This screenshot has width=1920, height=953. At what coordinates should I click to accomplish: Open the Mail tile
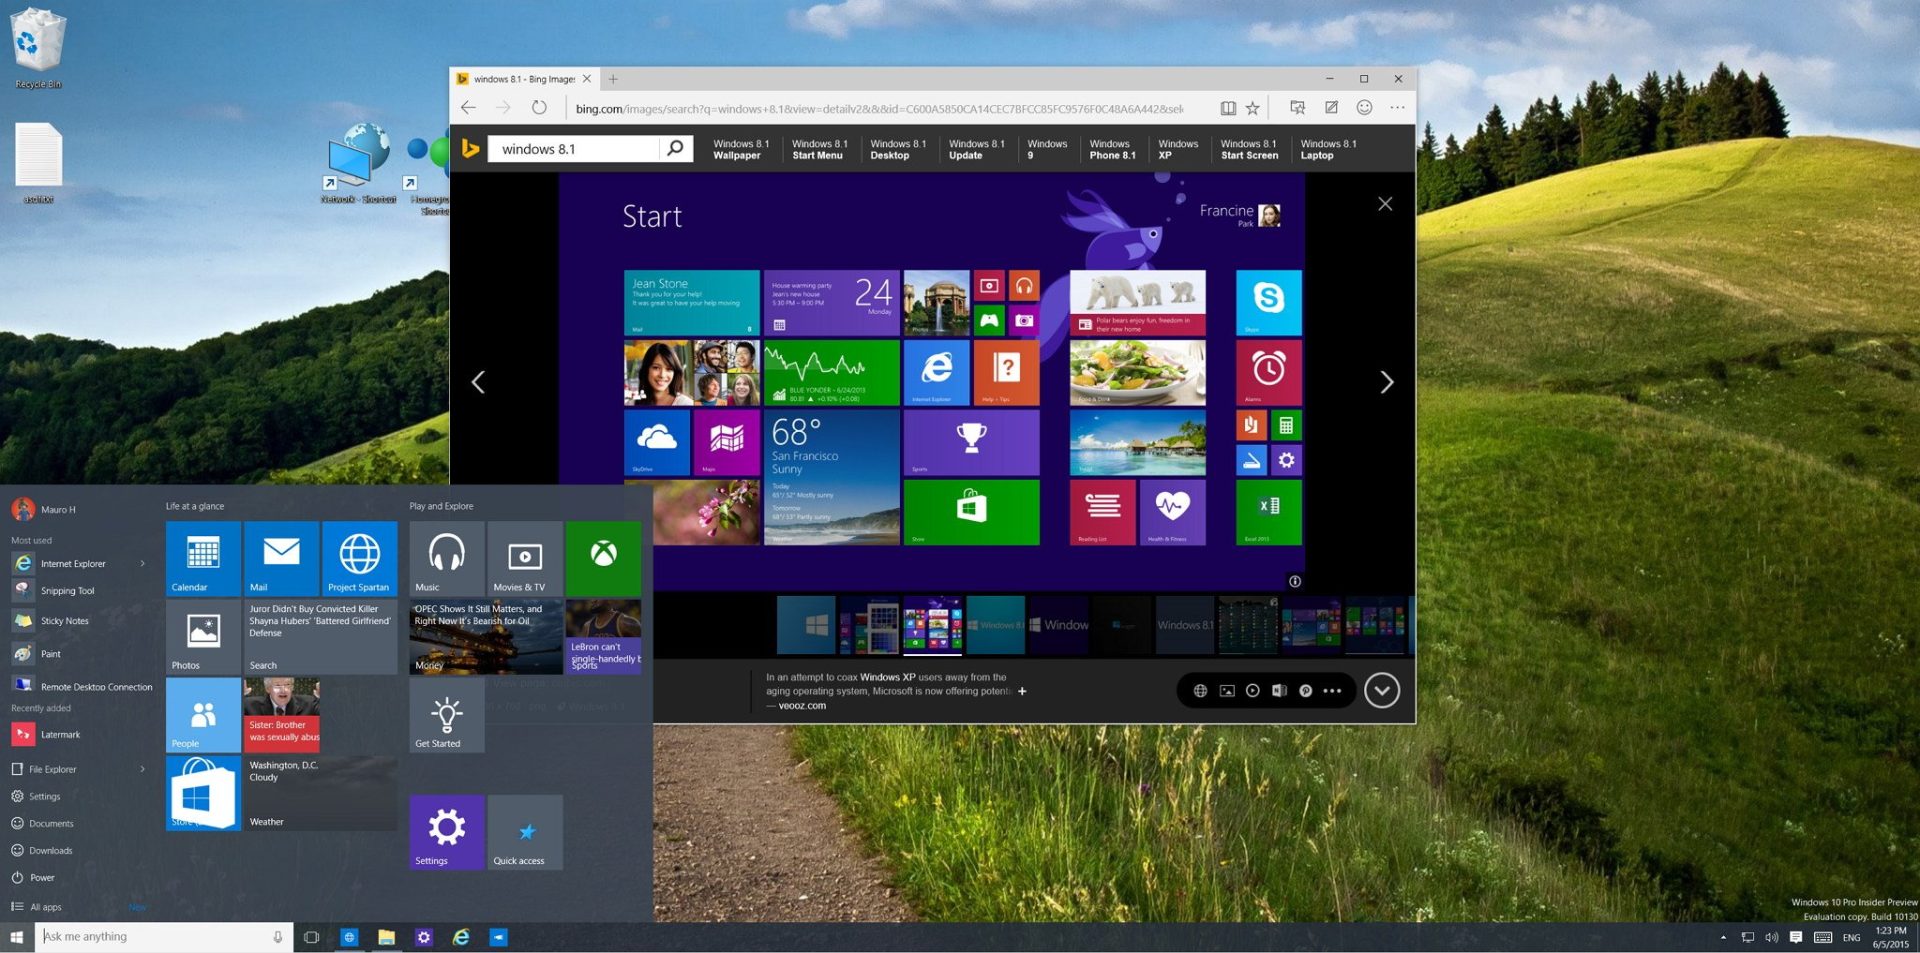(281, 558)
